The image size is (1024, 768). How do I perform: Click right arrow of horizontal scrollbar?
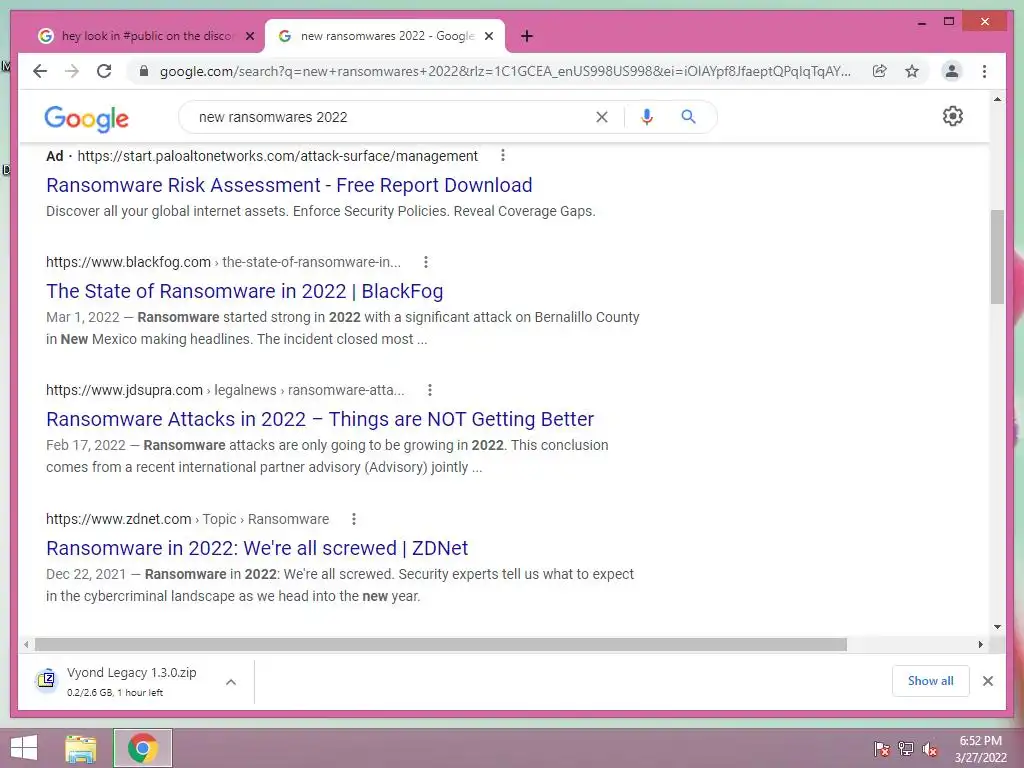tap(980, 645)
